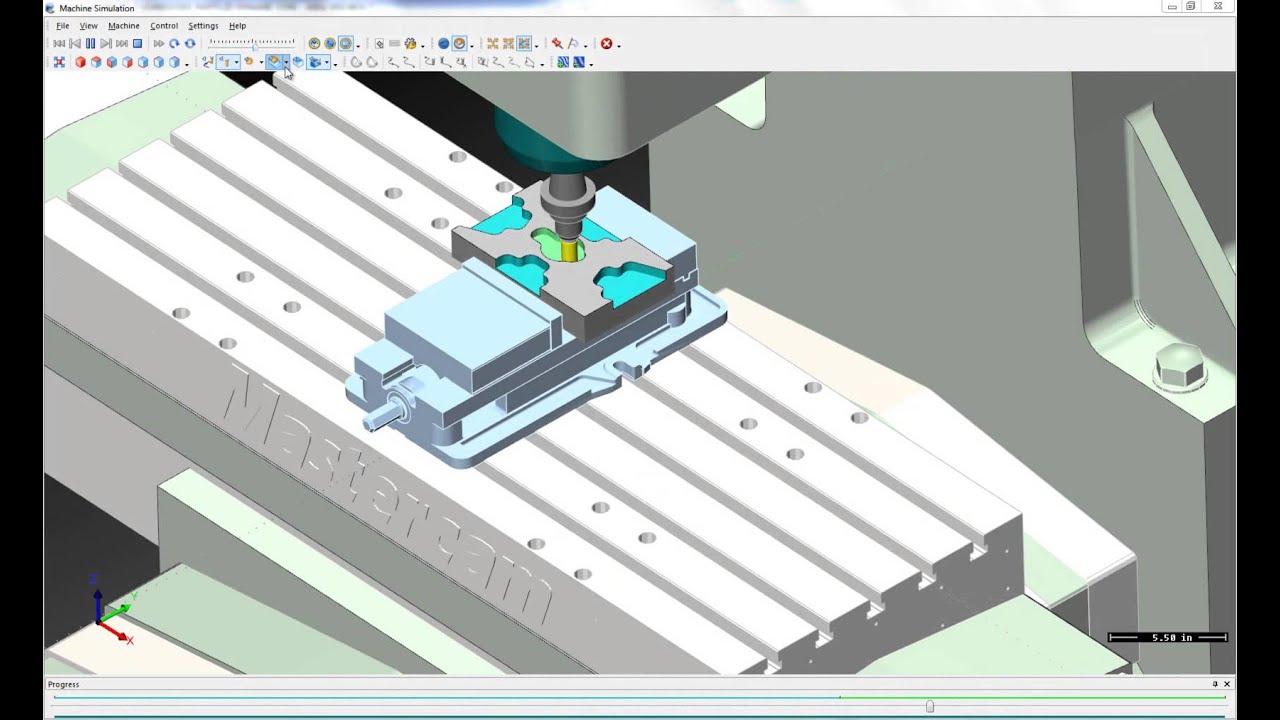Viewport: 1280px width, 720px height.
Task: Step one move backward
Action: 75,44
